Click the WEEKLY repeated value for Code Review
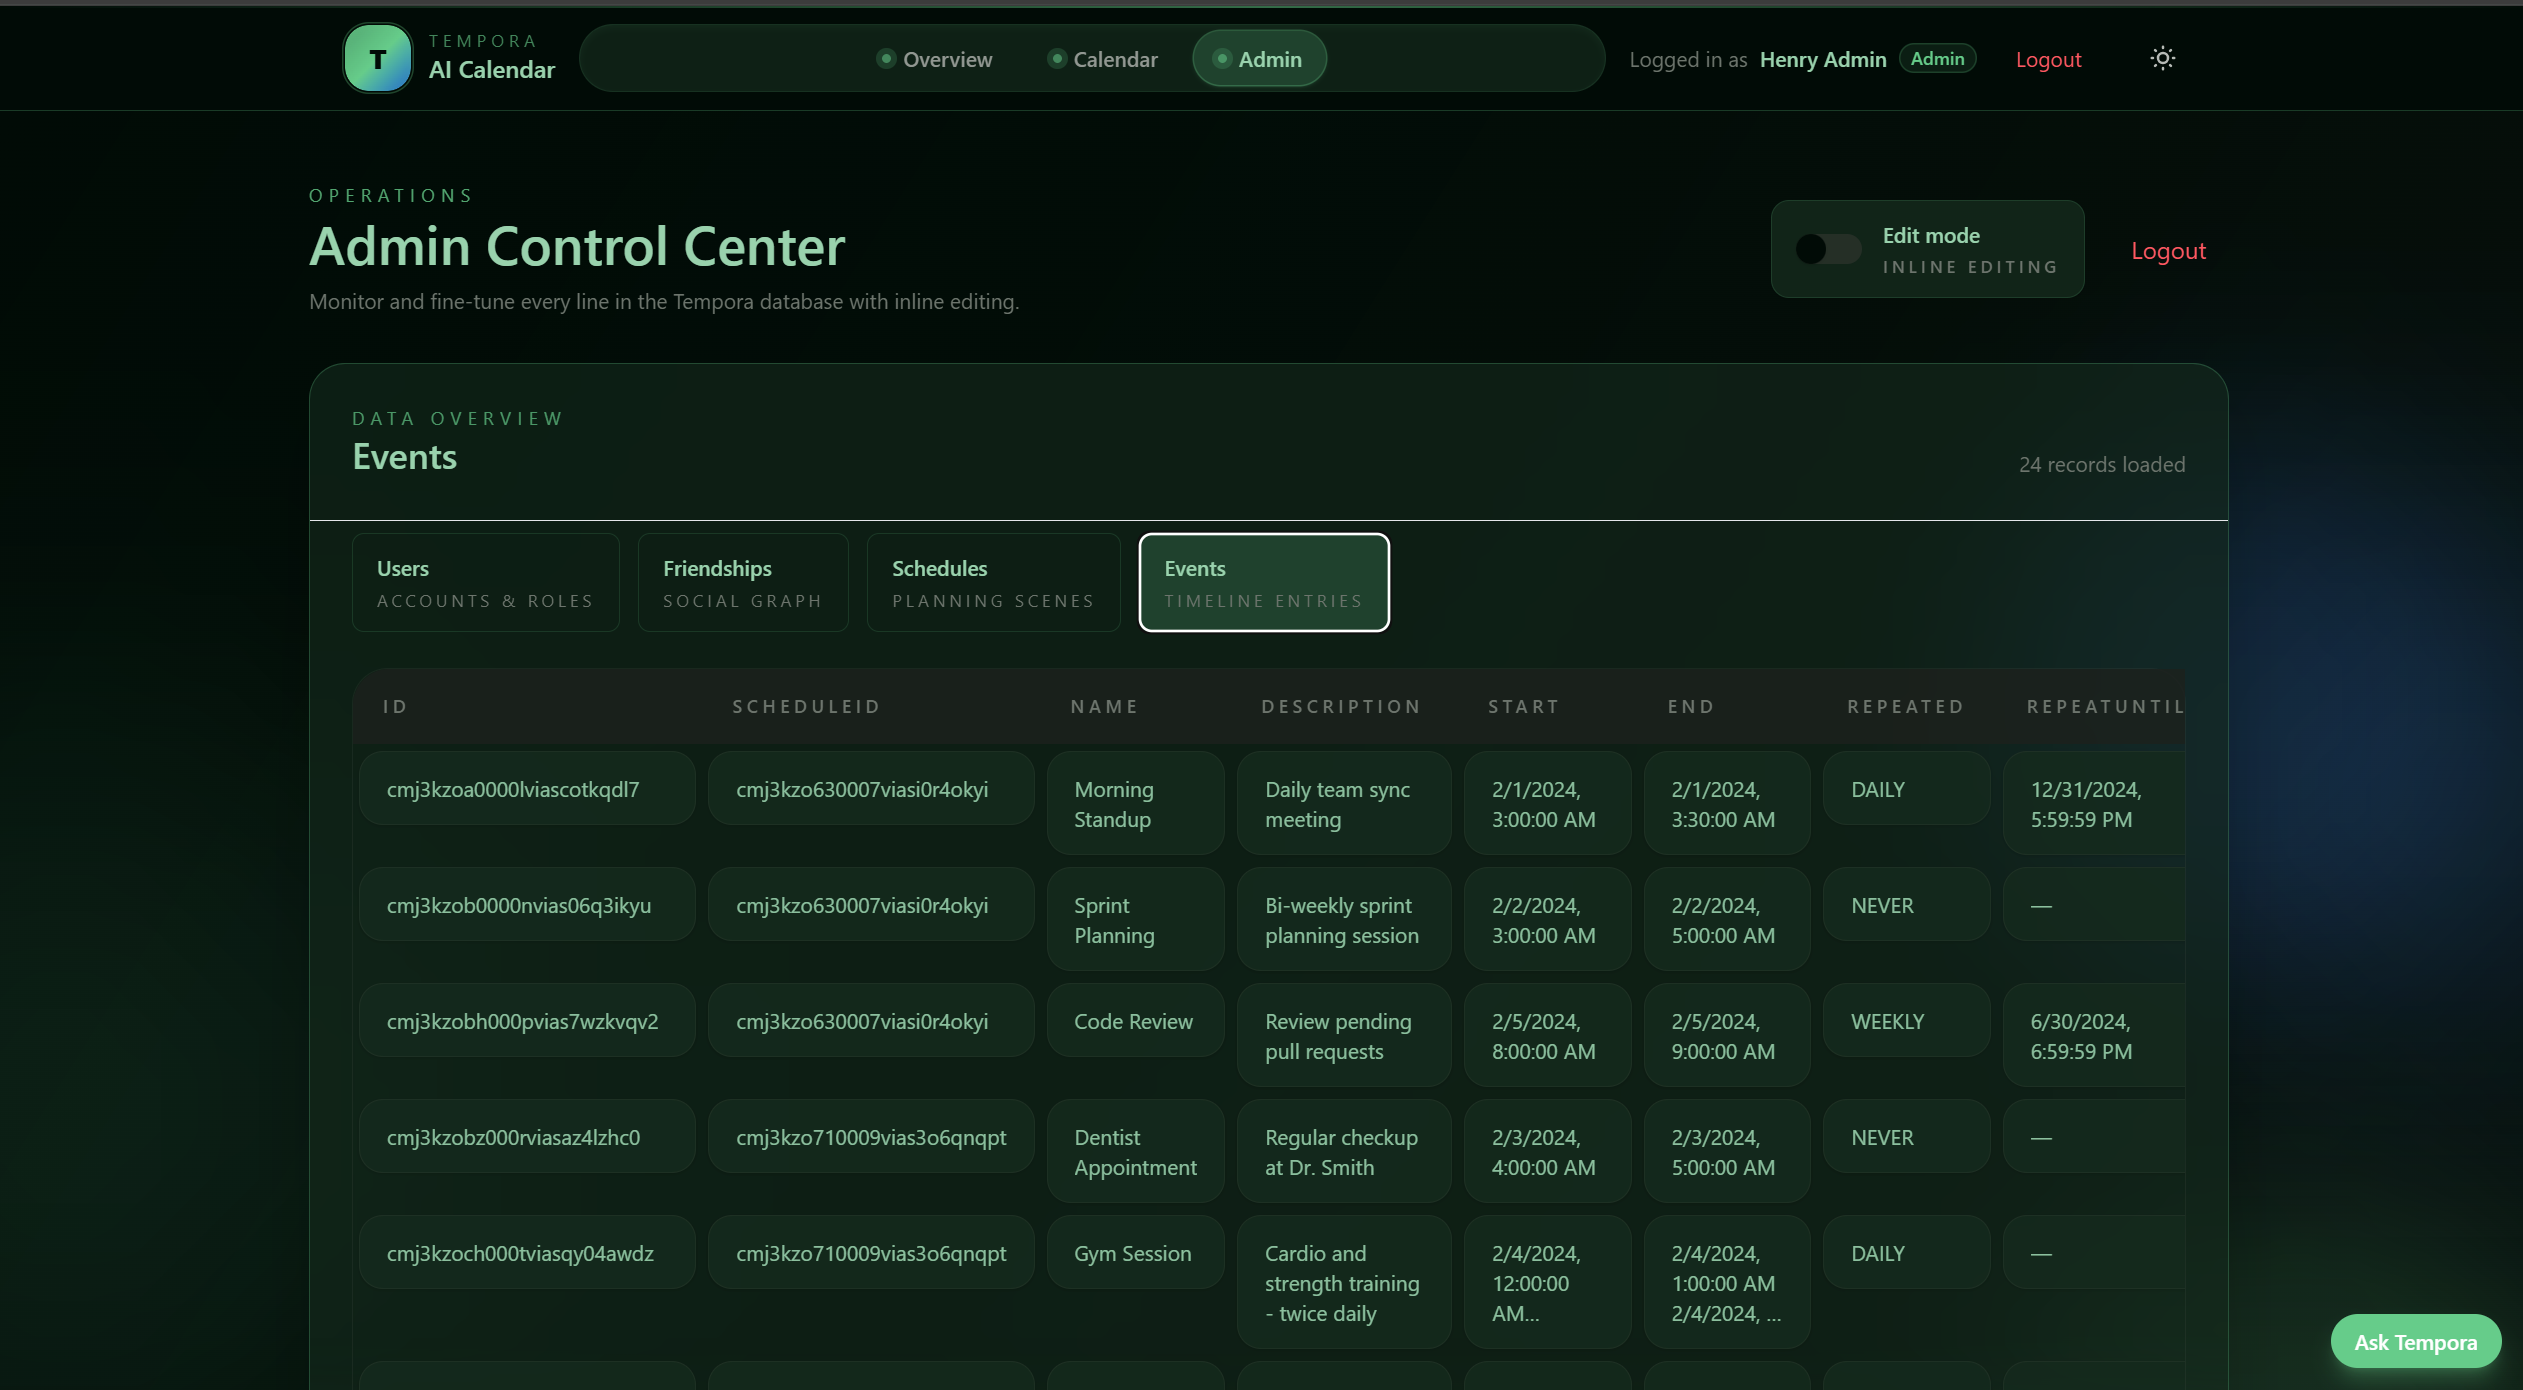Viewport: 2523px width, 1390px height. (1905, 1021)
